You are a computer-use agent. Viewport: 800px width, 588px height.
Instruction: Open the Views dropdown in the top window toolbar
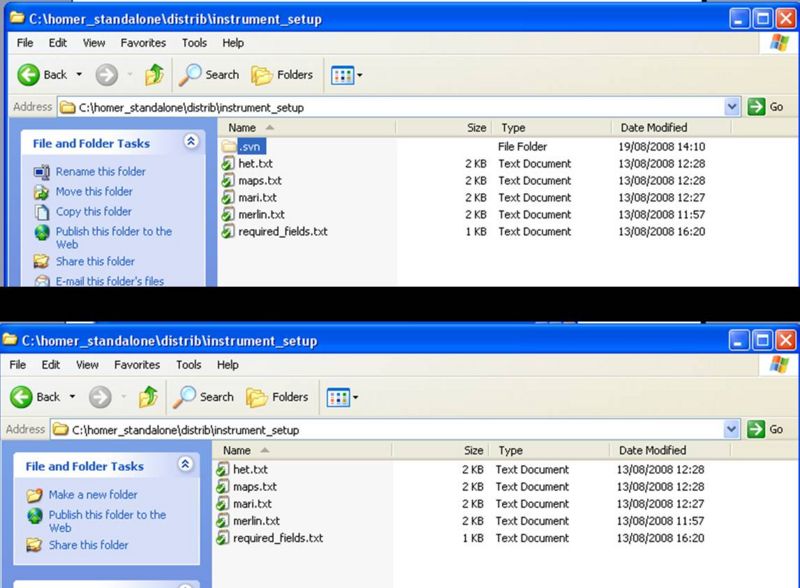pos(345,75)
